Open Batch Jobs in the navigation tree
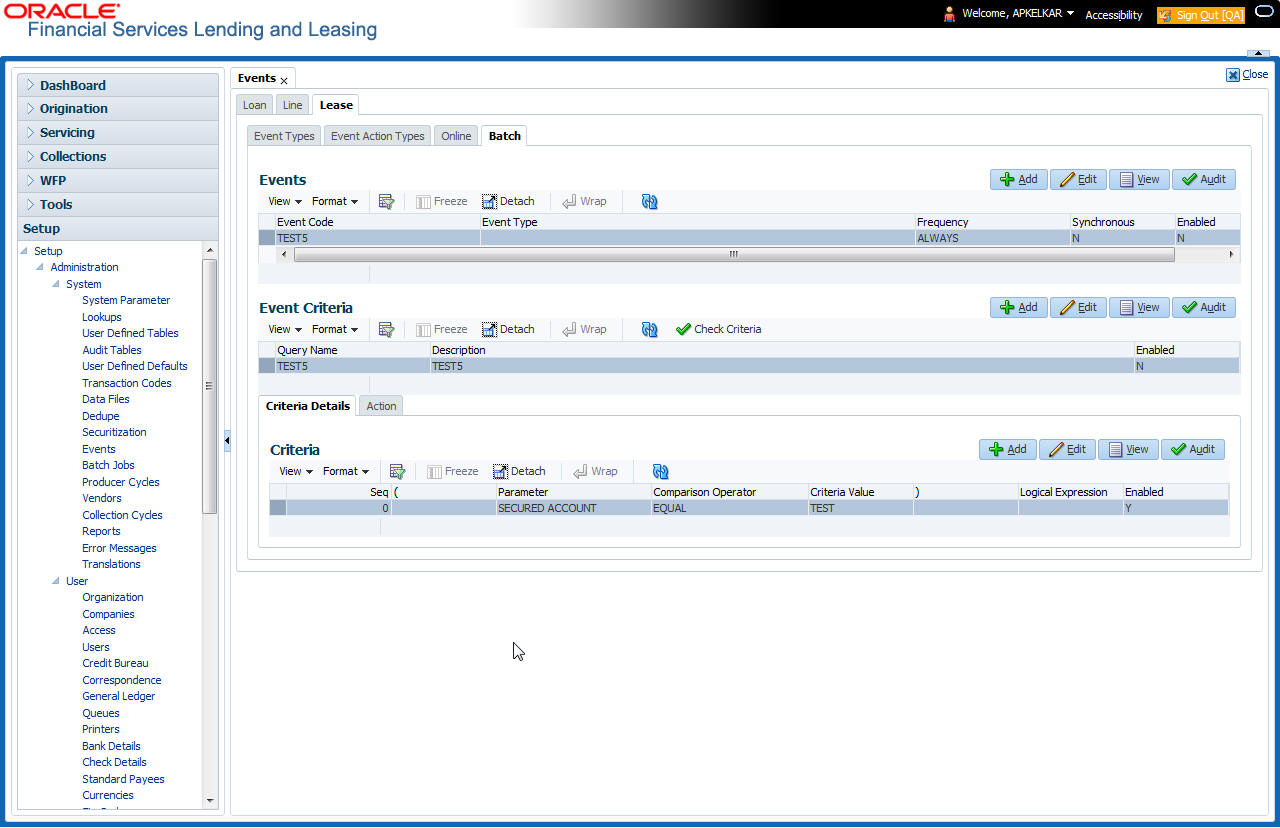Viewport: 1280px width, 828px height. tap(108, 465)
